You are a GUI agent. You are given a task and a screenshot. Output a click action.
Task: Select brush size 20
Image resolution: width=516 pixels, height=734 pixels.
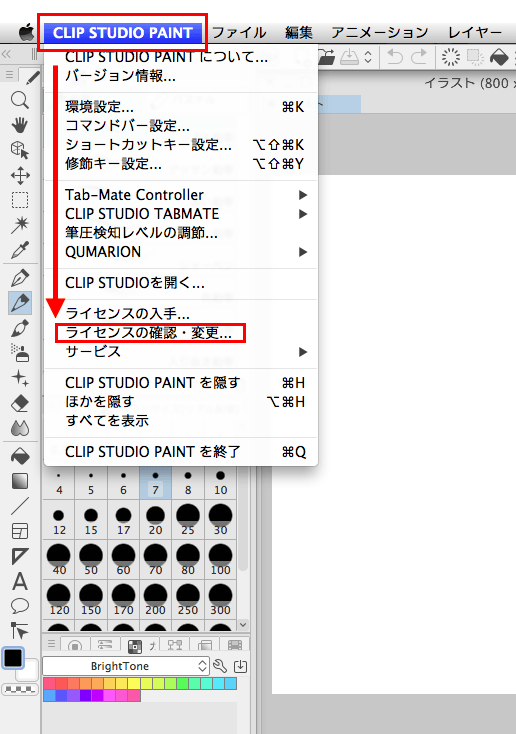pyautogui.click(x=155, y=520)
